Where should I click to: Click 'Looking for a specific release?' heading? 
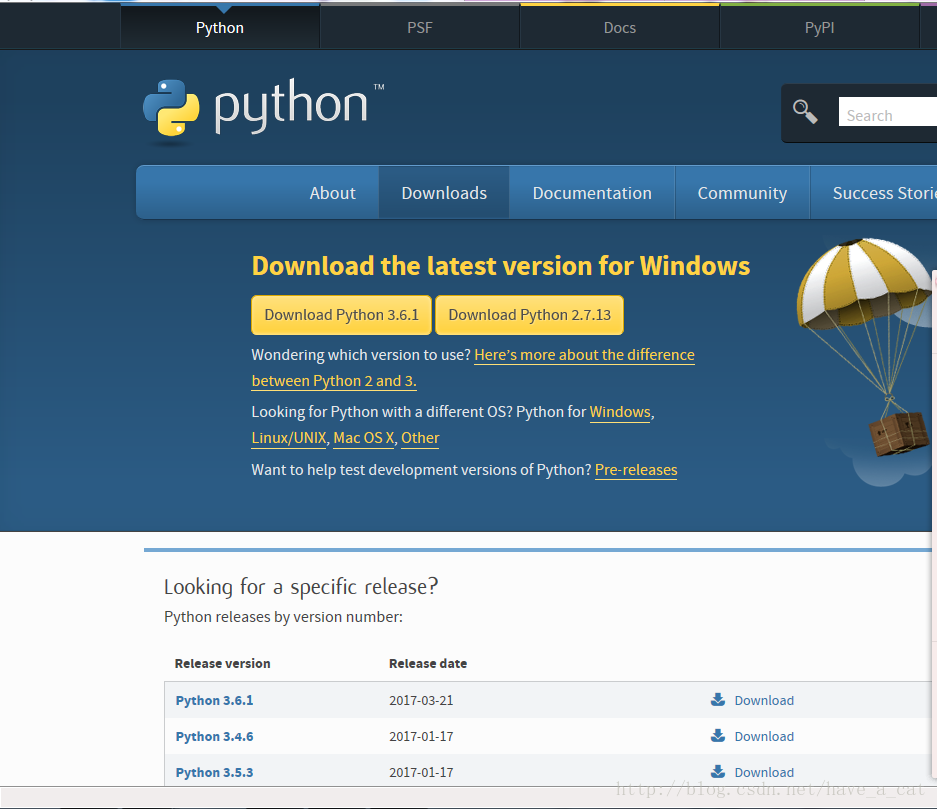point(301,587)
